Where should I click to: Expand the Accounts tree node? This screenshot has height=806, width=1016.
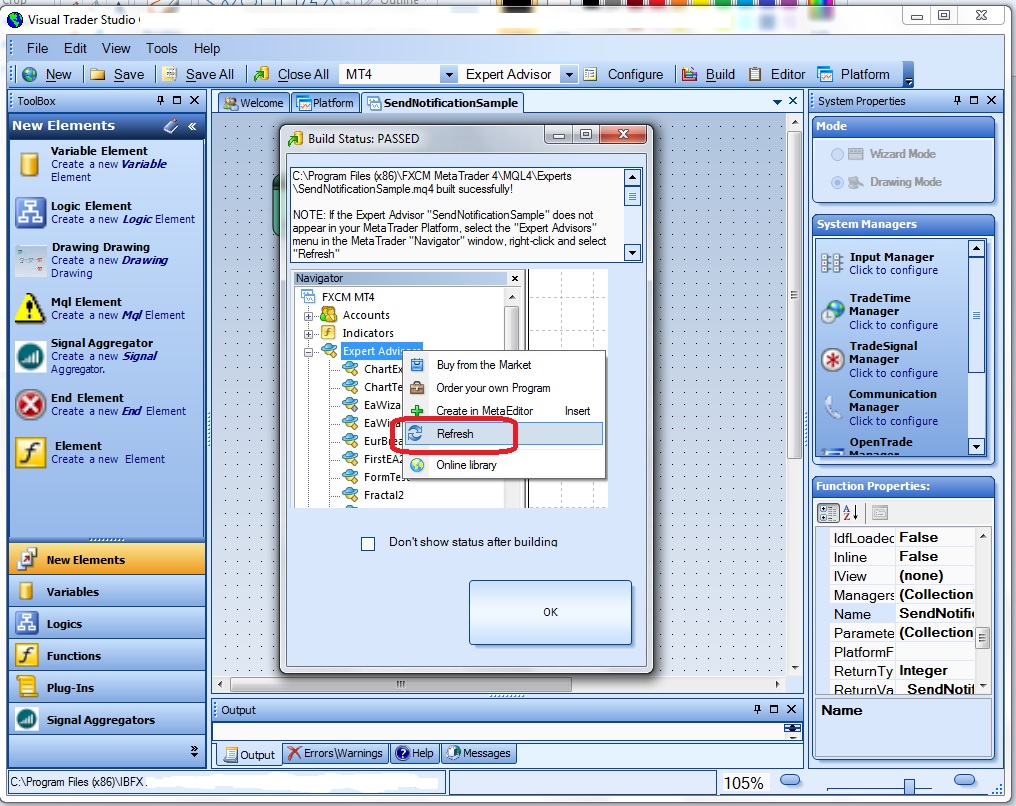309,315
